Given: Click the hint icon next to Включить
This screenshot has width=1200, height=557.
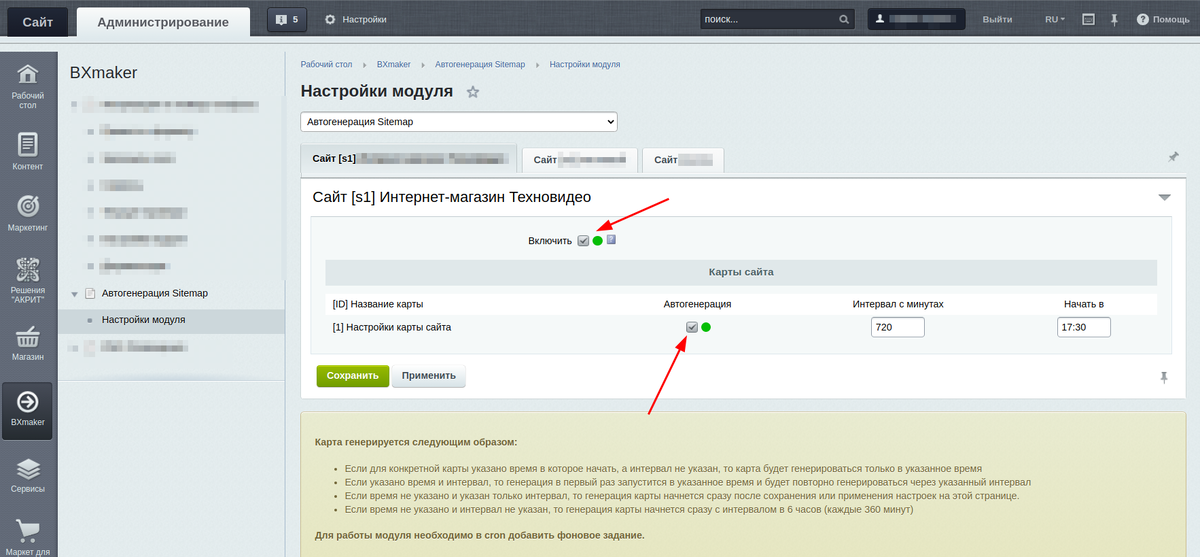Looking at the screenshot, I should pos(611,240).
